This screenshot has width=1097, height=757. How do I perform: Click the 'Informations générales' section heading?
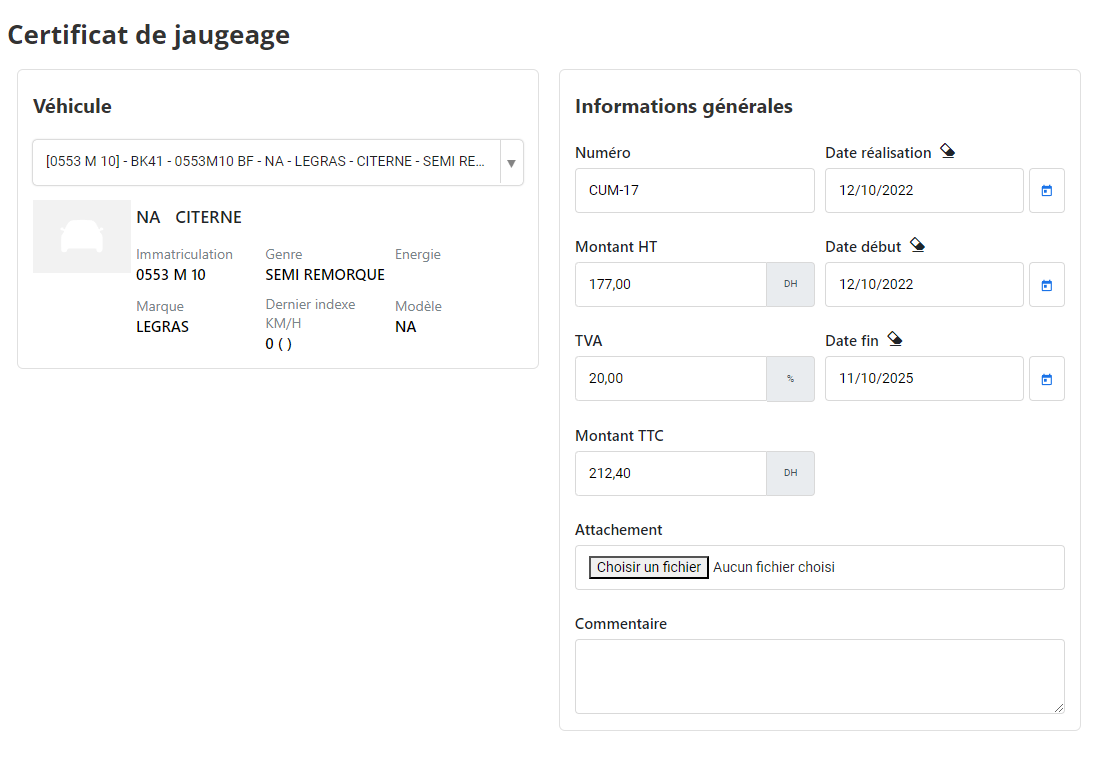[684, 106]
